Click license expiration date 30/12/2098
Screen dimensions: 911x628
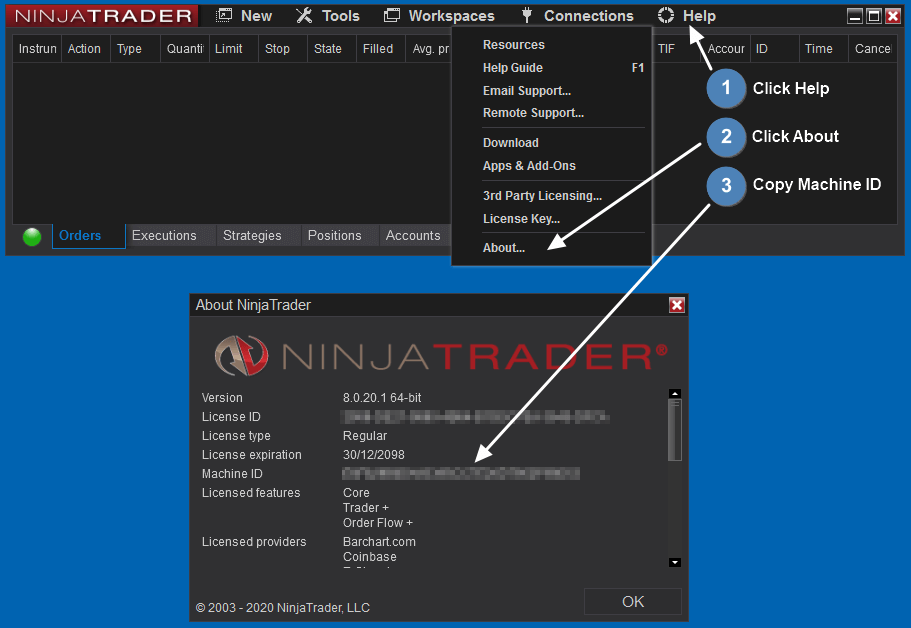coord(374,455)
